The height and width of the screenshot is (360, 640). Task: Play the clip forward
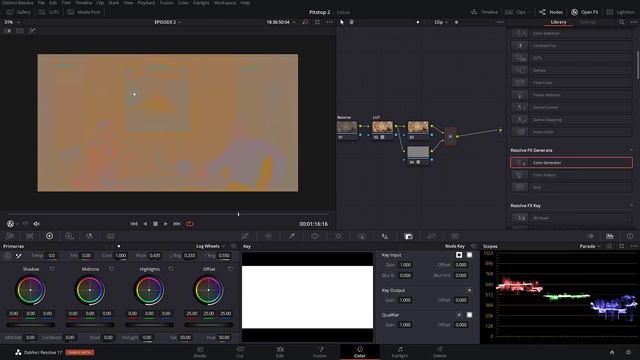coord(166,224)
